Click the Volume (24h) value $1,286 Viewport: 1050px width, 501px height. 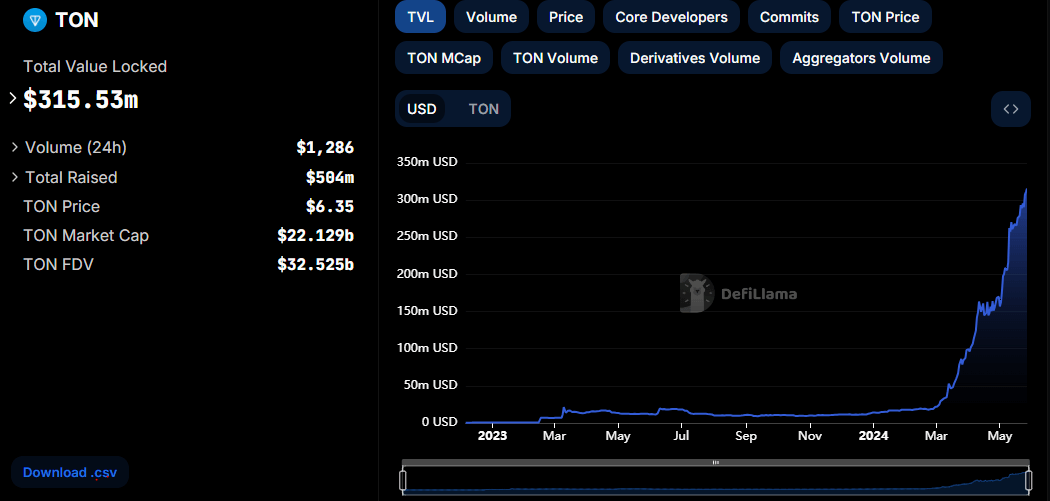(x=325, y=147)
